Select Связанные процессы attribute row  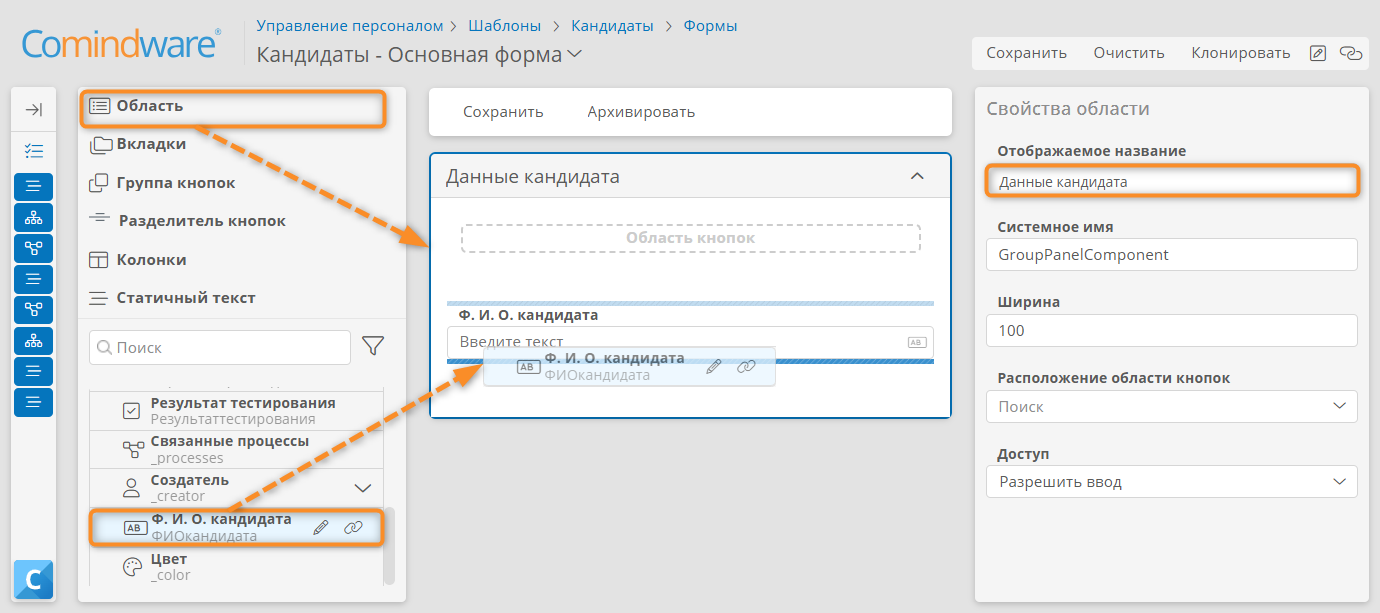pyautogui.click(x=236, y=449)
